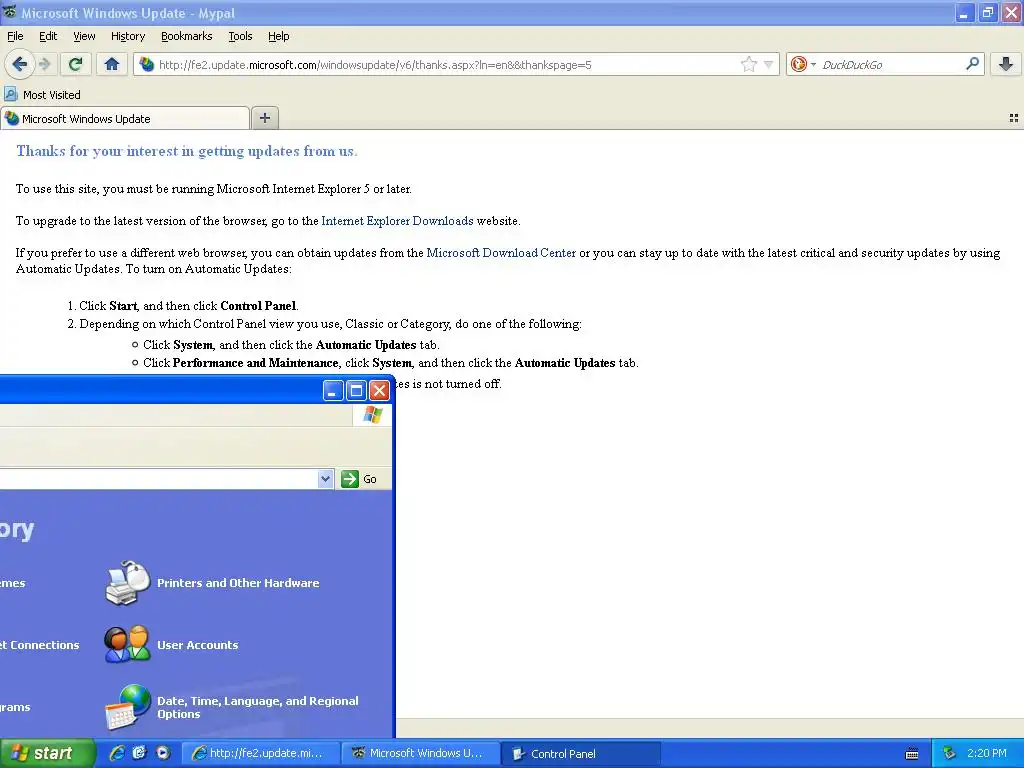1024x768 pixels.
Task: Open the list all tabs grid icon
Action: point(1014,118)
